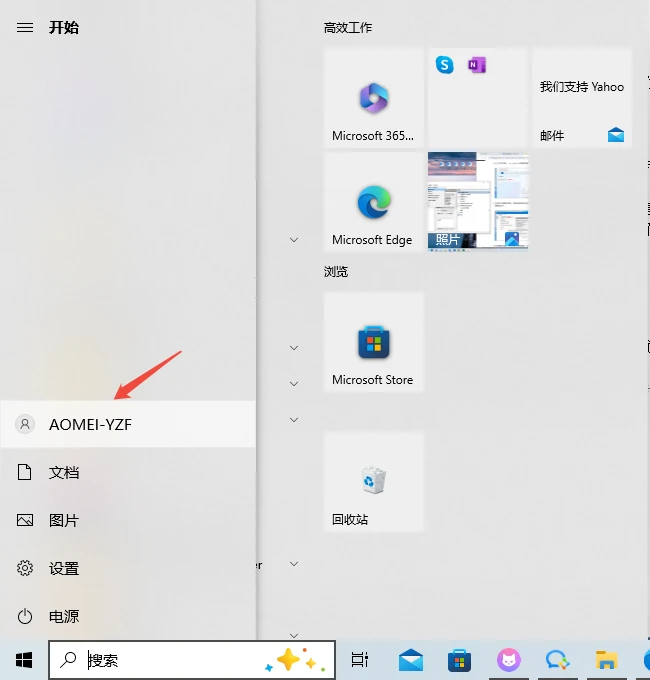Image resolution: width=650 pixels, height=680 pixels.
Task: Focus the taskbar 搜索 box
Action: pos(192,660)
